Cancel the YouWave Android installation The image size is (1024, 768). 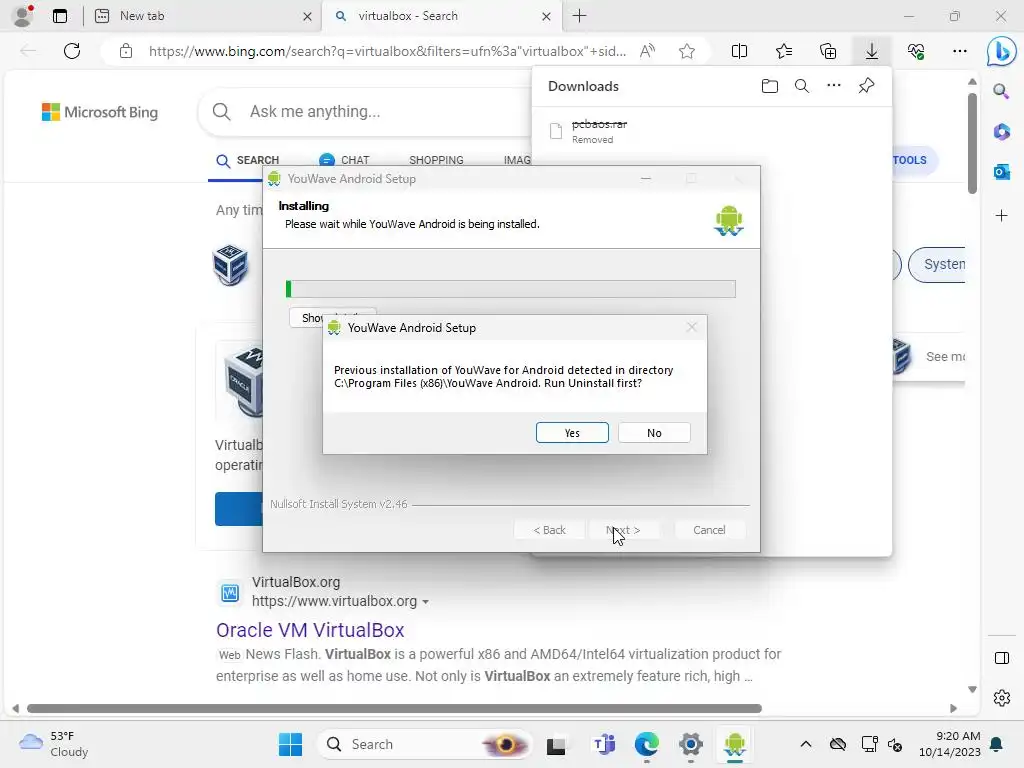[x=709, y=530]
